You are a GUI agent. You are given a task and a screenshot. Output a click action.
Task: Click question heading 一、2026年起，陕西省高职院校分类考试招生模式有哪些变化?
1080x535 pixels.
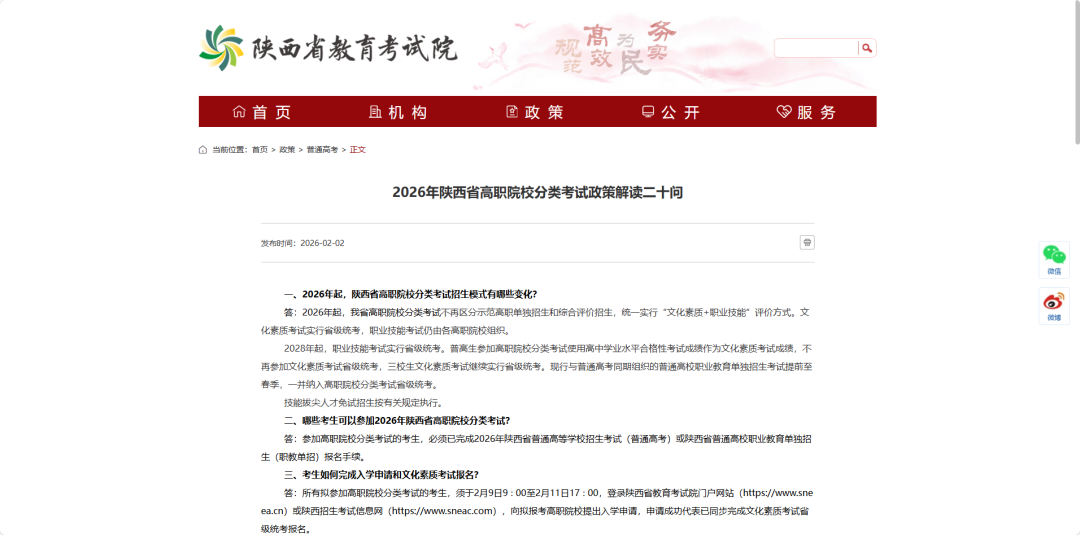click(x=411, y=294)
